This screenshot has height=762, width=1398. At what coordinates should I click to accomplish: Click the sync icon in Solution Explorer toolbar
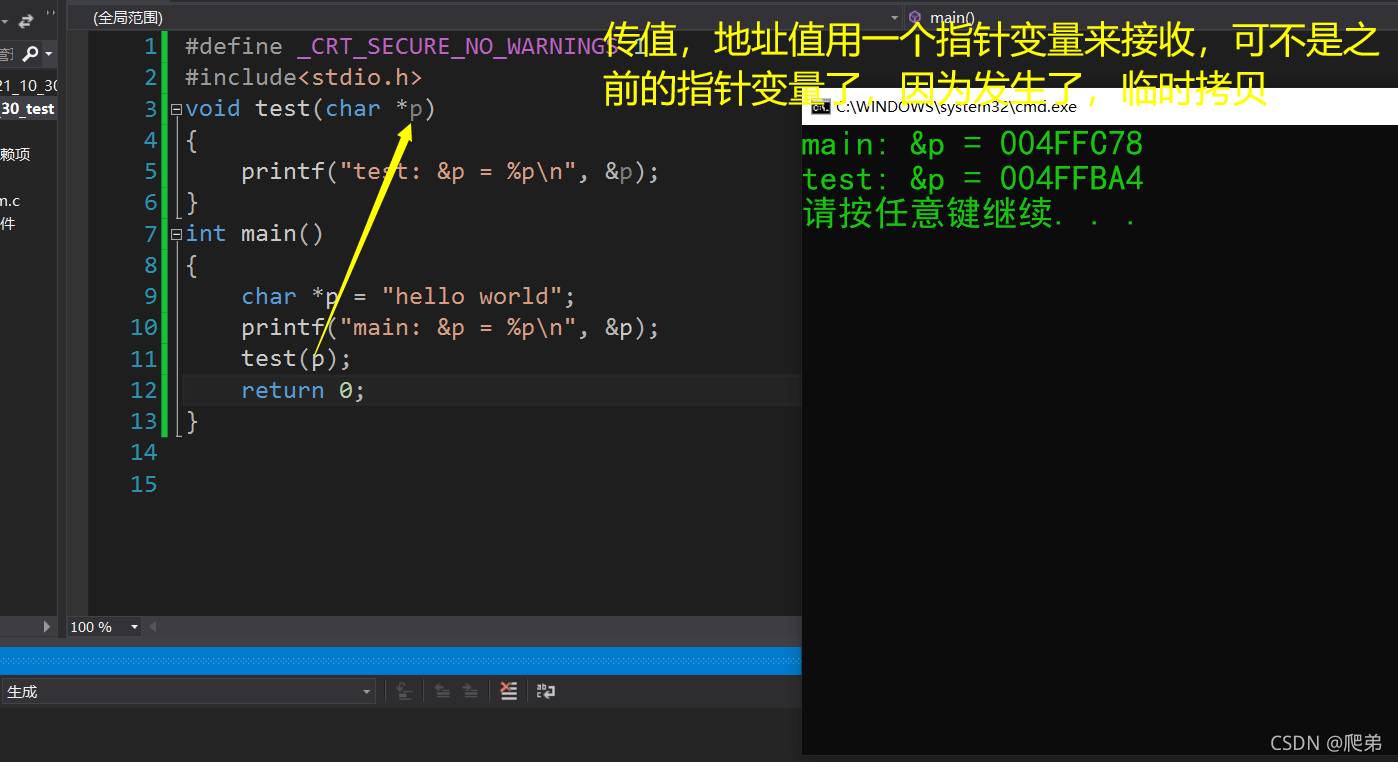tap(25, 19)
